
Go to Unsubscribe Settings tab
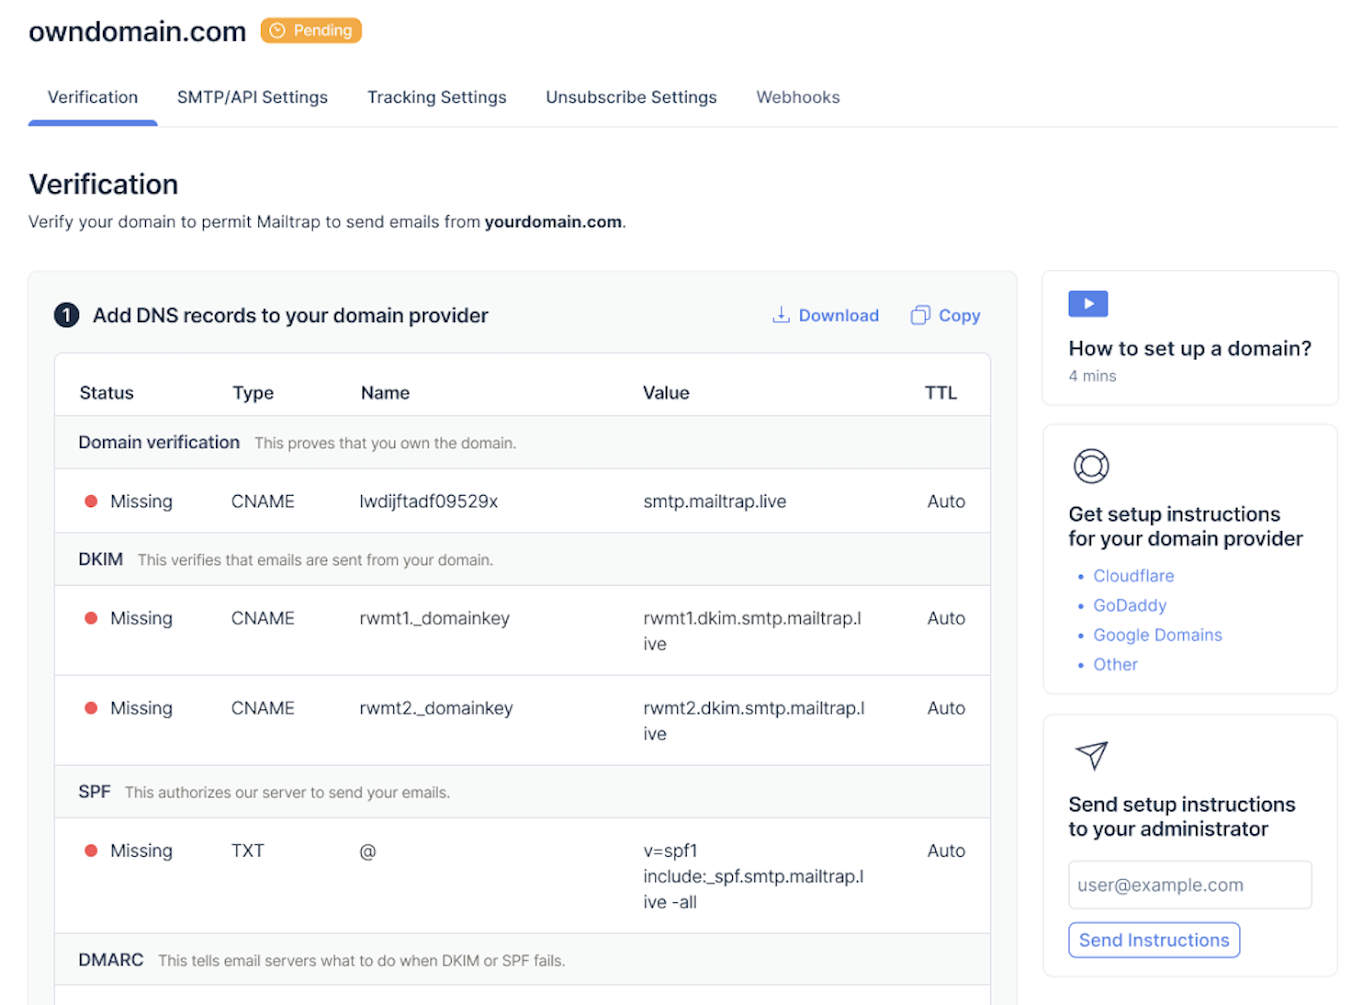[x=631, y=97]
